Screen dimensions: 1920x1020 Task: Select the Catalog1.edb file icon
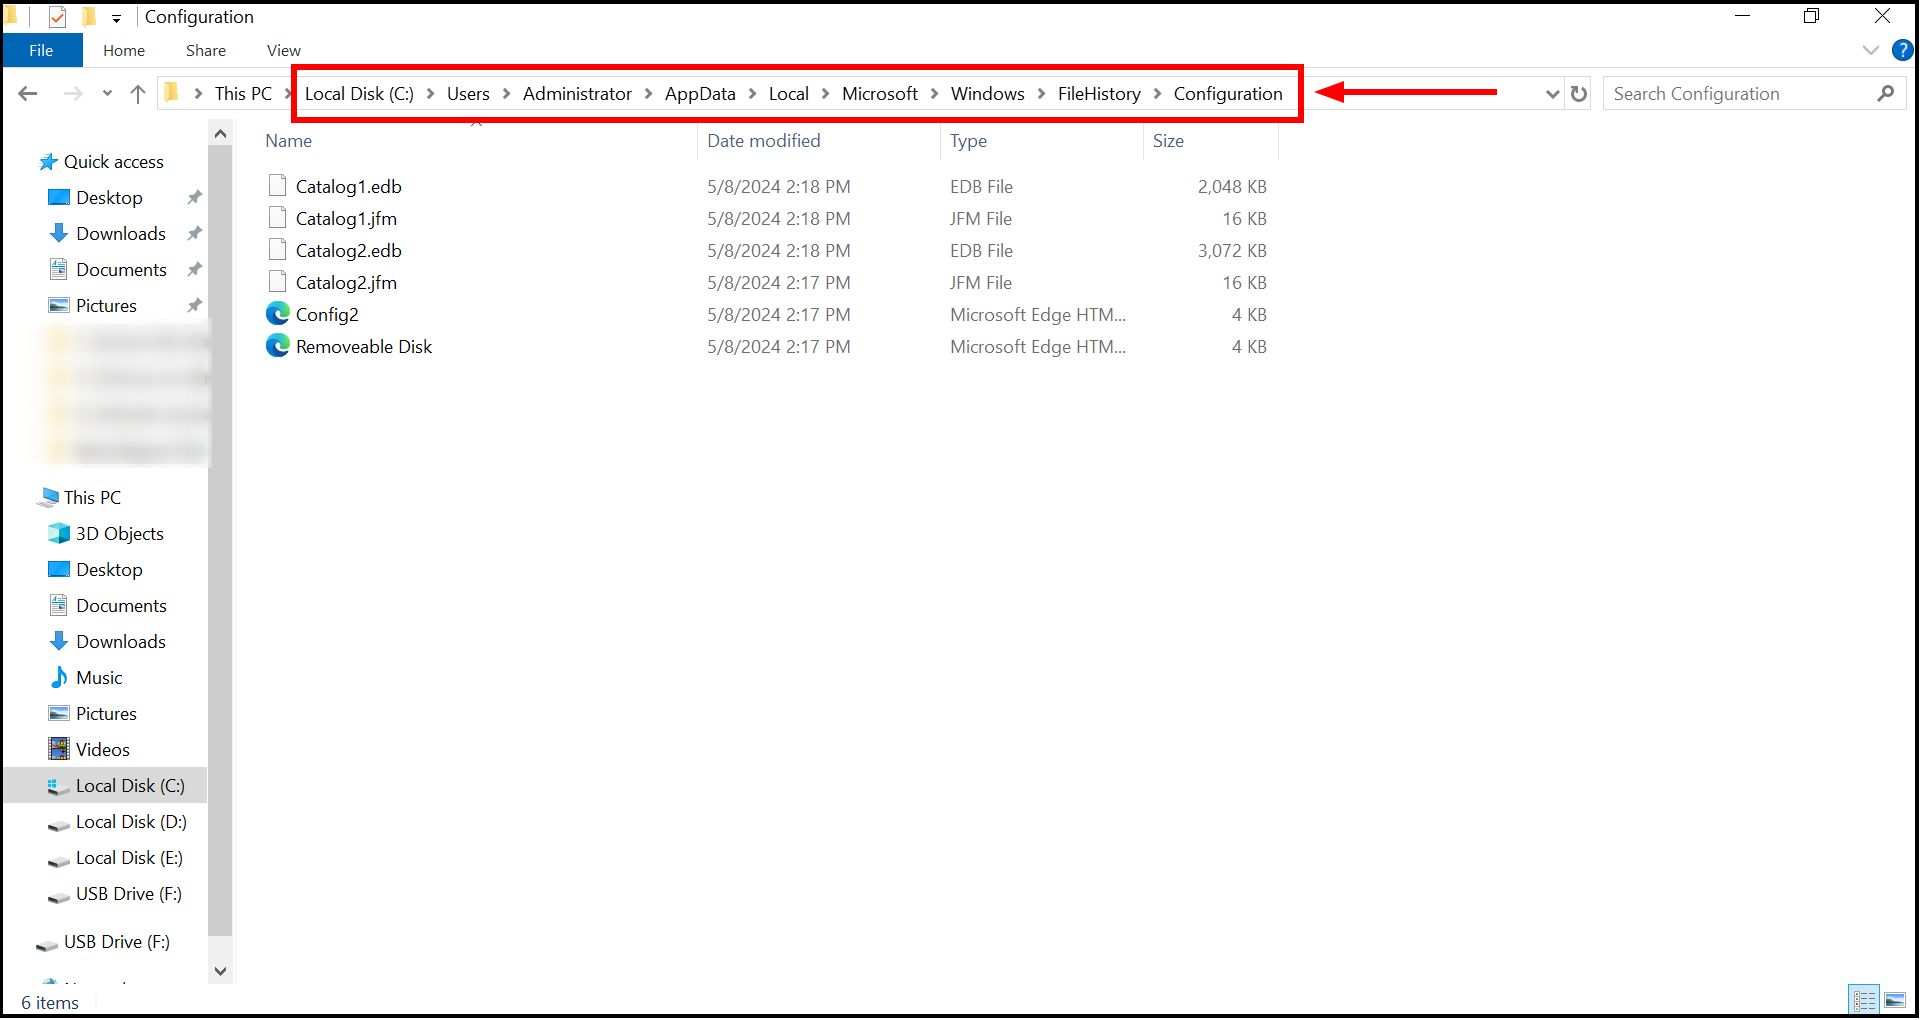coord(277,186)
